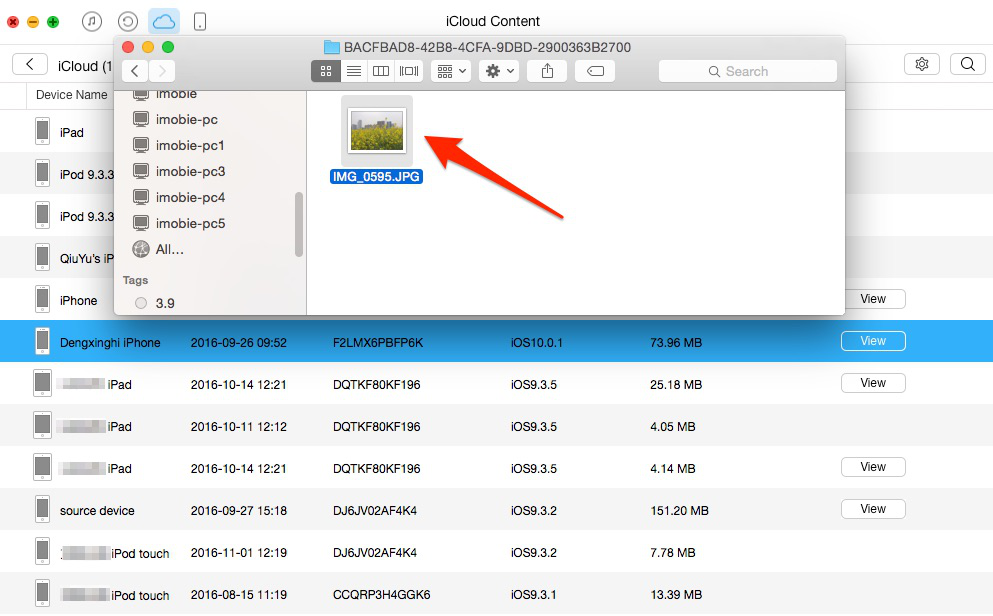Switch Finder to column view
The image size is (993, 616).
tap(381, 71)
